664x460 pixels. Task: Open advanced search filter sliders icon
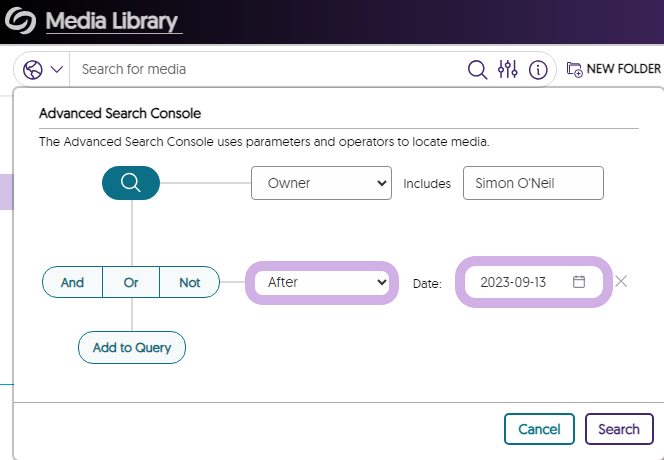pos(508,70)
